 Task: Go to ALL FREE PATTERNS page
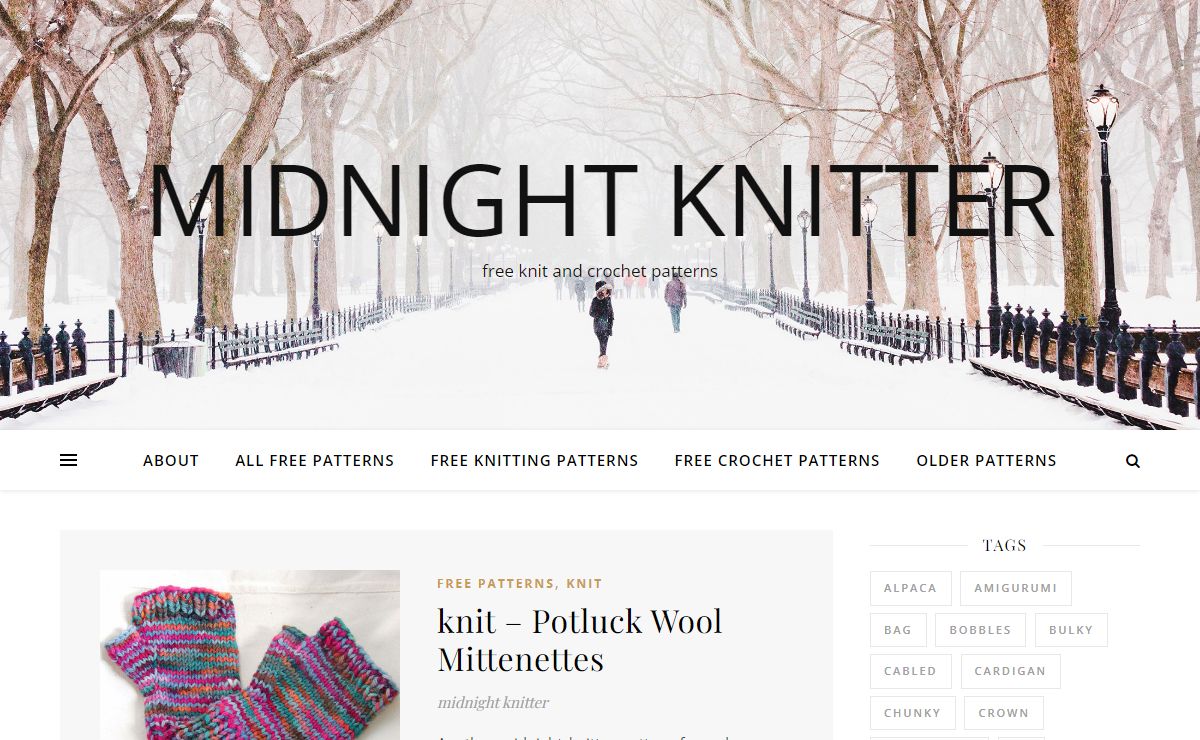tap(315, 461)
